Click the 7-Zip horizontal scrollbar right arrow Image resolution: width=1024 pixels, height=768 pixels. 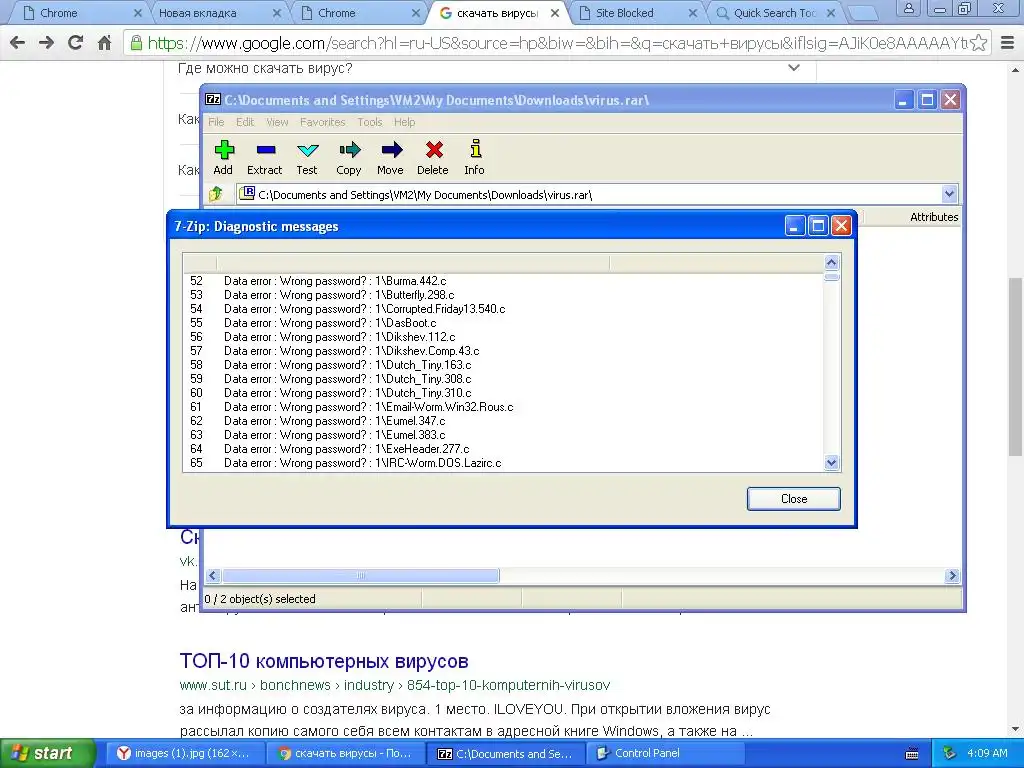tap(952, 575)
